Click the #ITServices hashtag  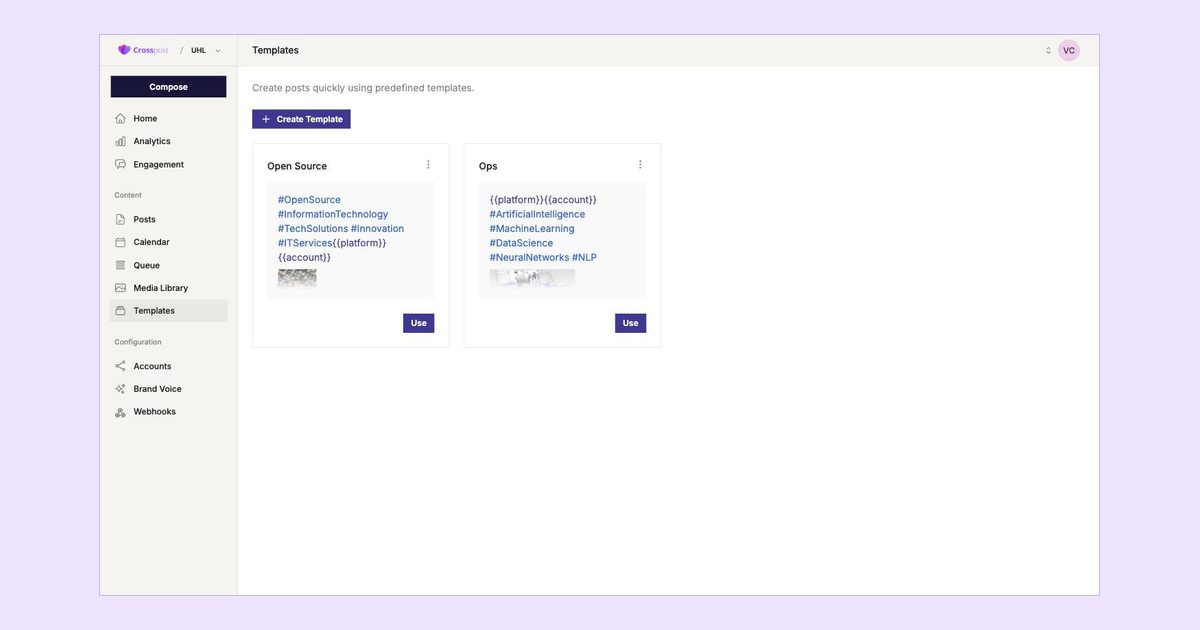(x=305, y=243)
